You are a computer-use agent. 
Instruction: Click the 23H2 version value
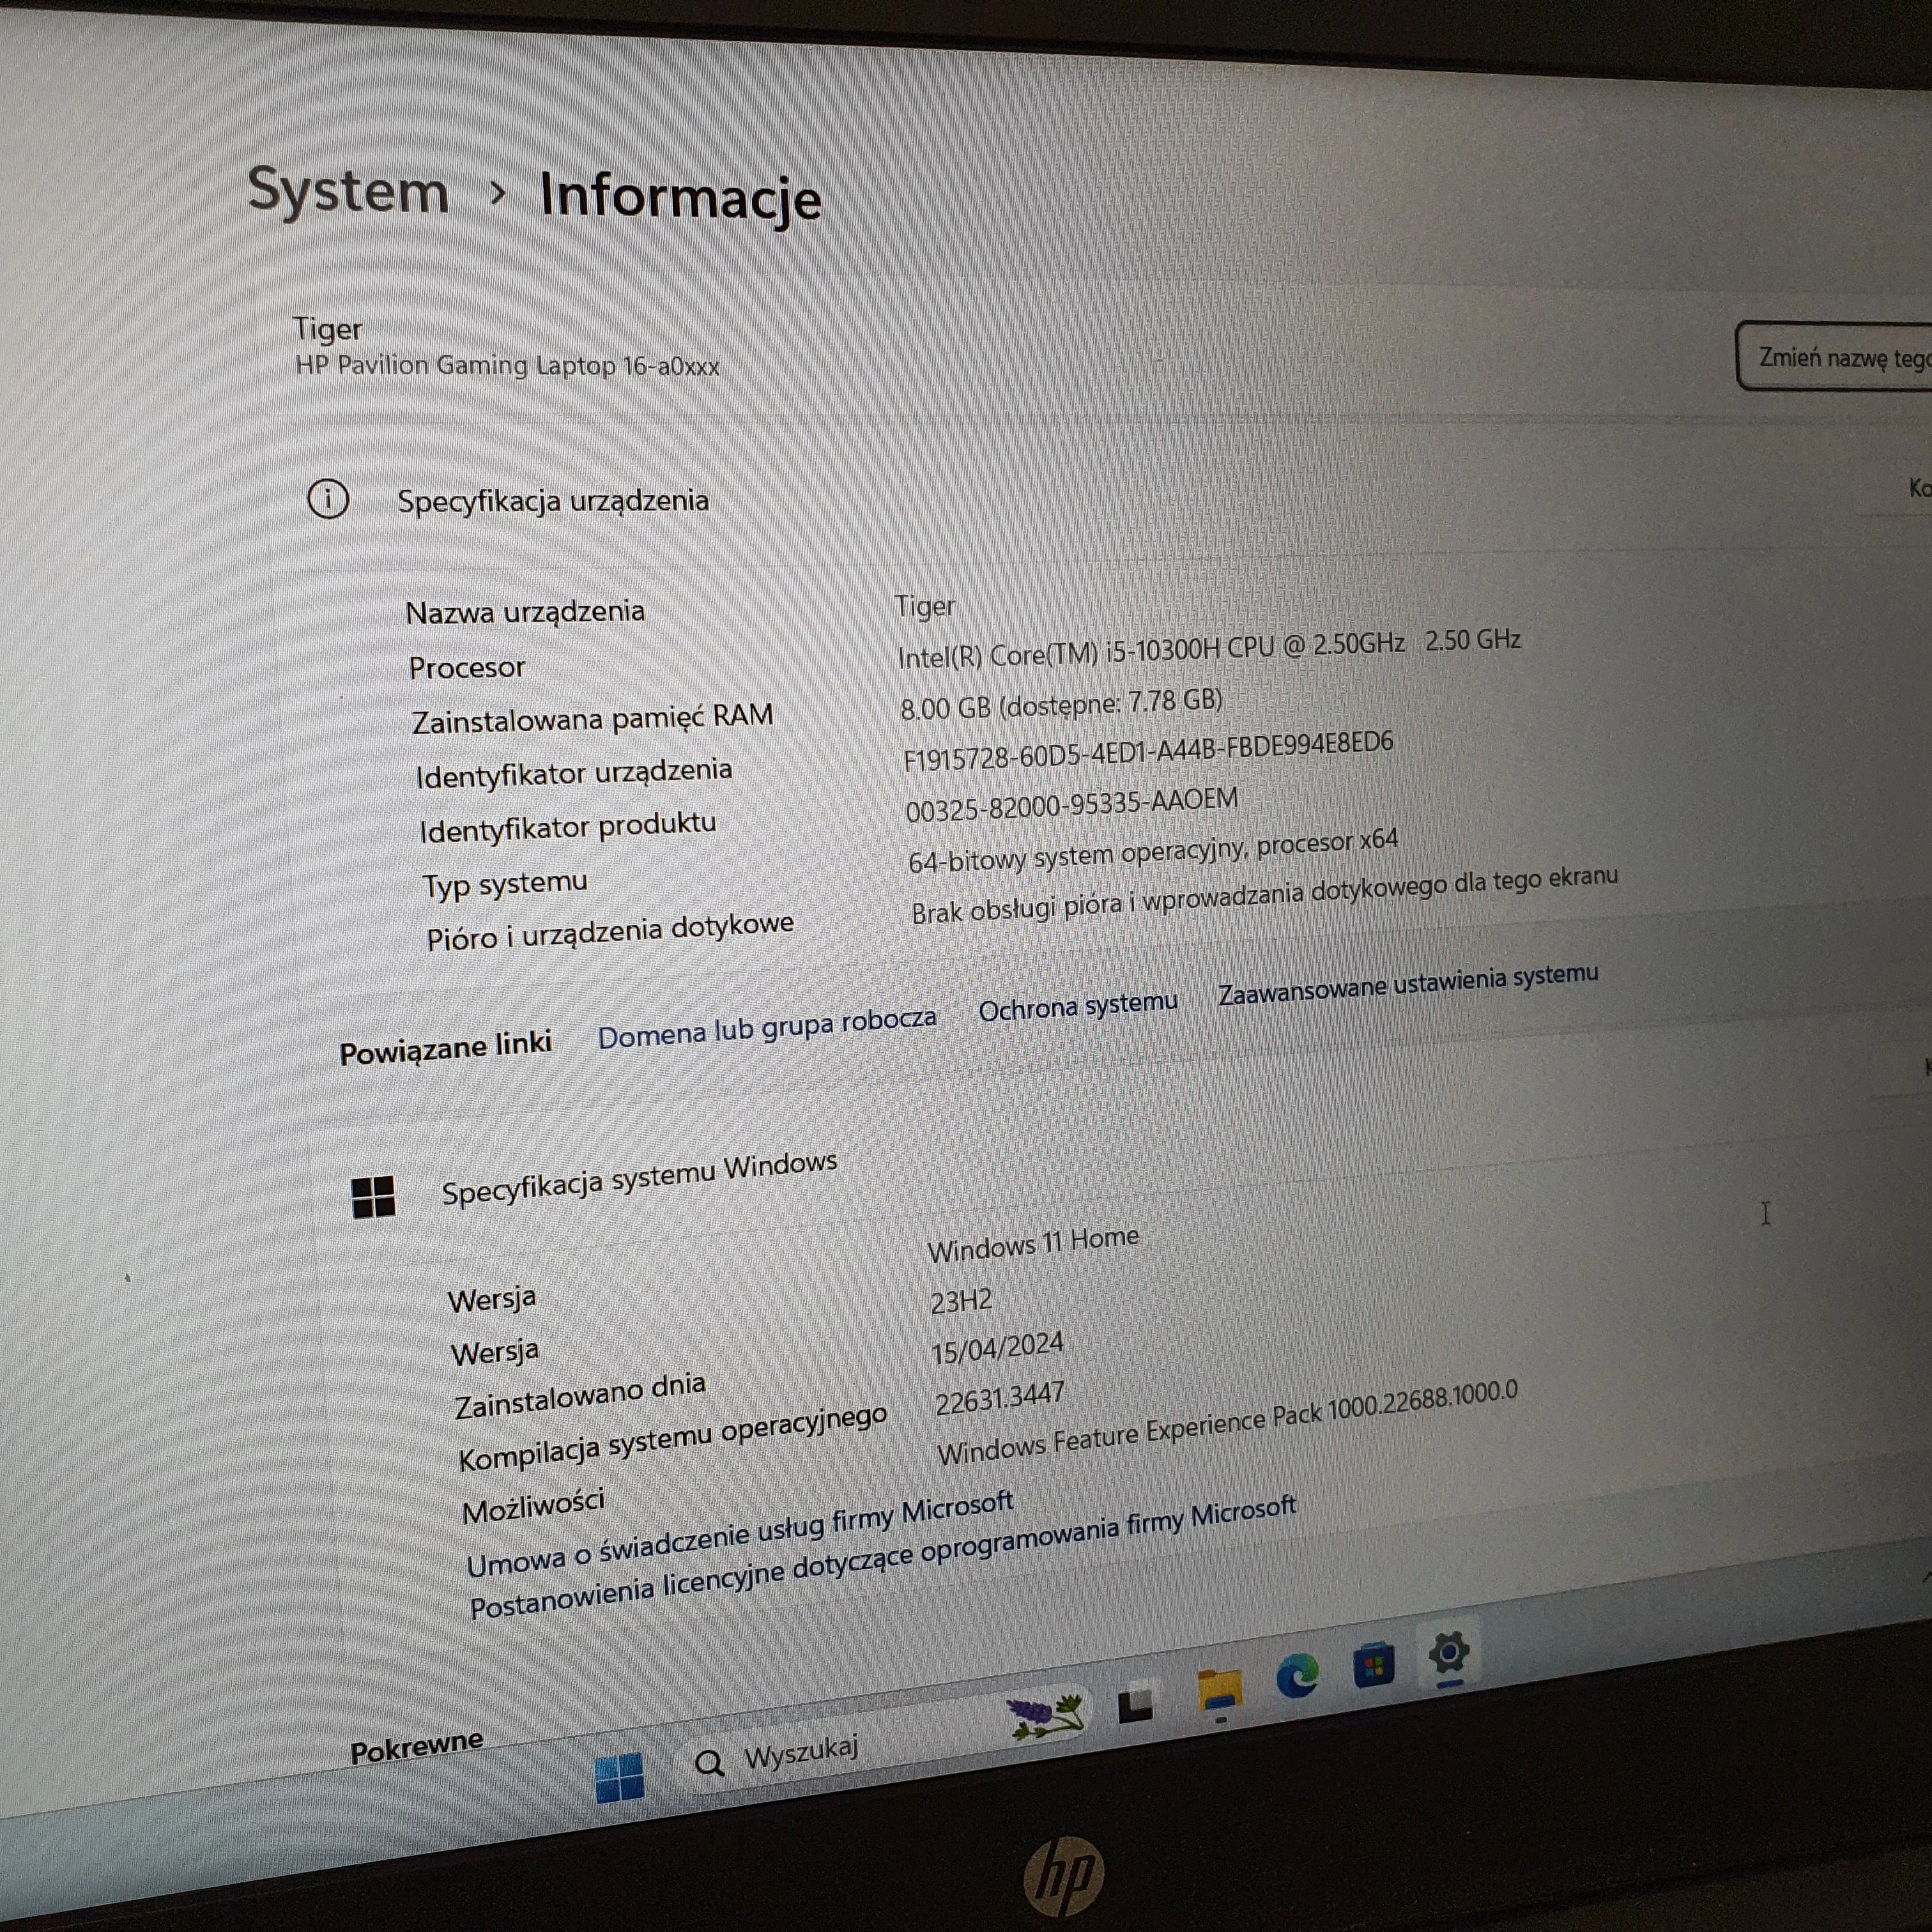coord(961,1301)
